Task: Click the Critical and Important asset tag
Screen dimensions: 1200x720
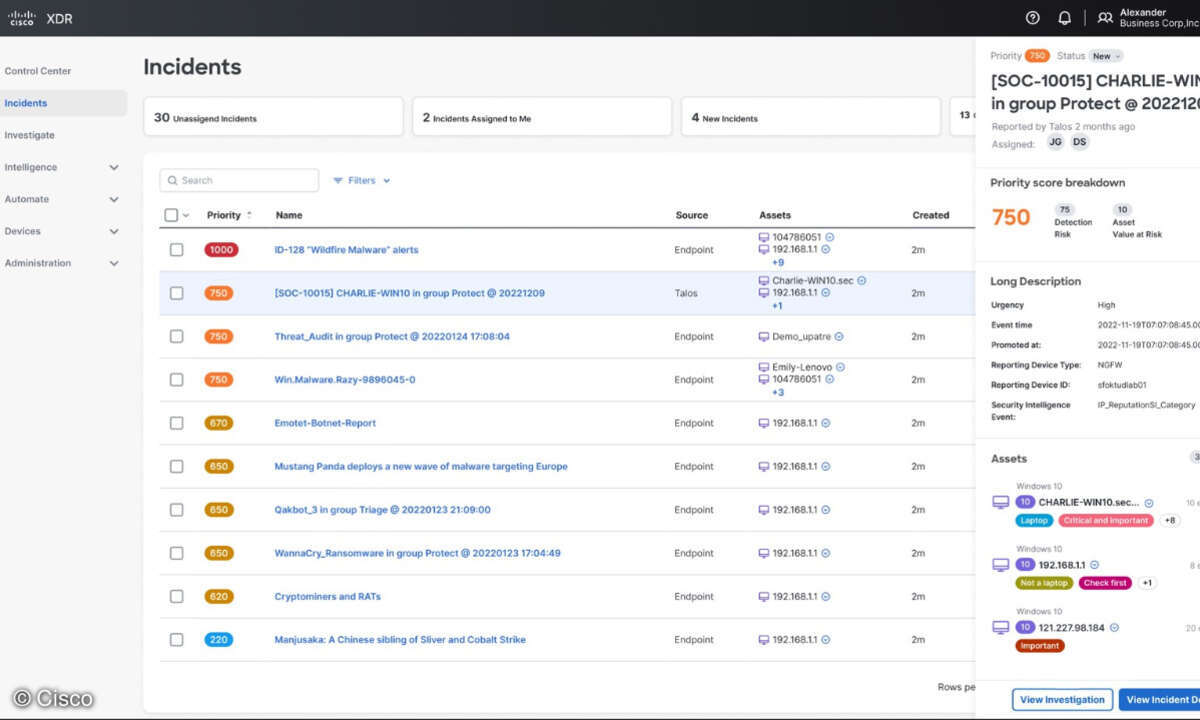Action: [1106, 521]
